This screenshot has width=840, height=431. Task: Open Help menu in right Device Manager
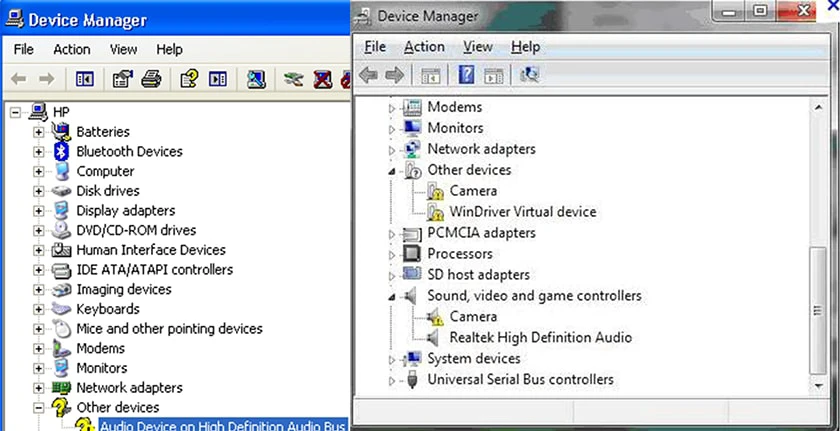(526, 47)
